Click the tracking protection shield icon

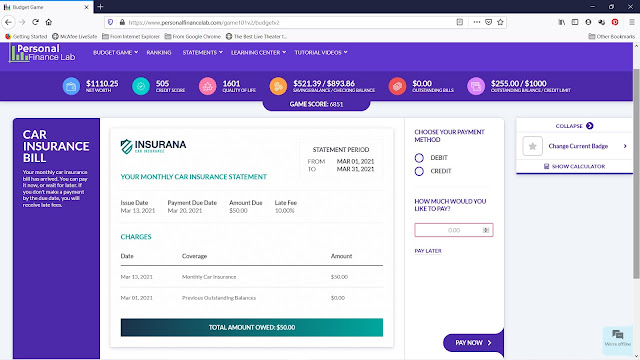click(110, 22)
